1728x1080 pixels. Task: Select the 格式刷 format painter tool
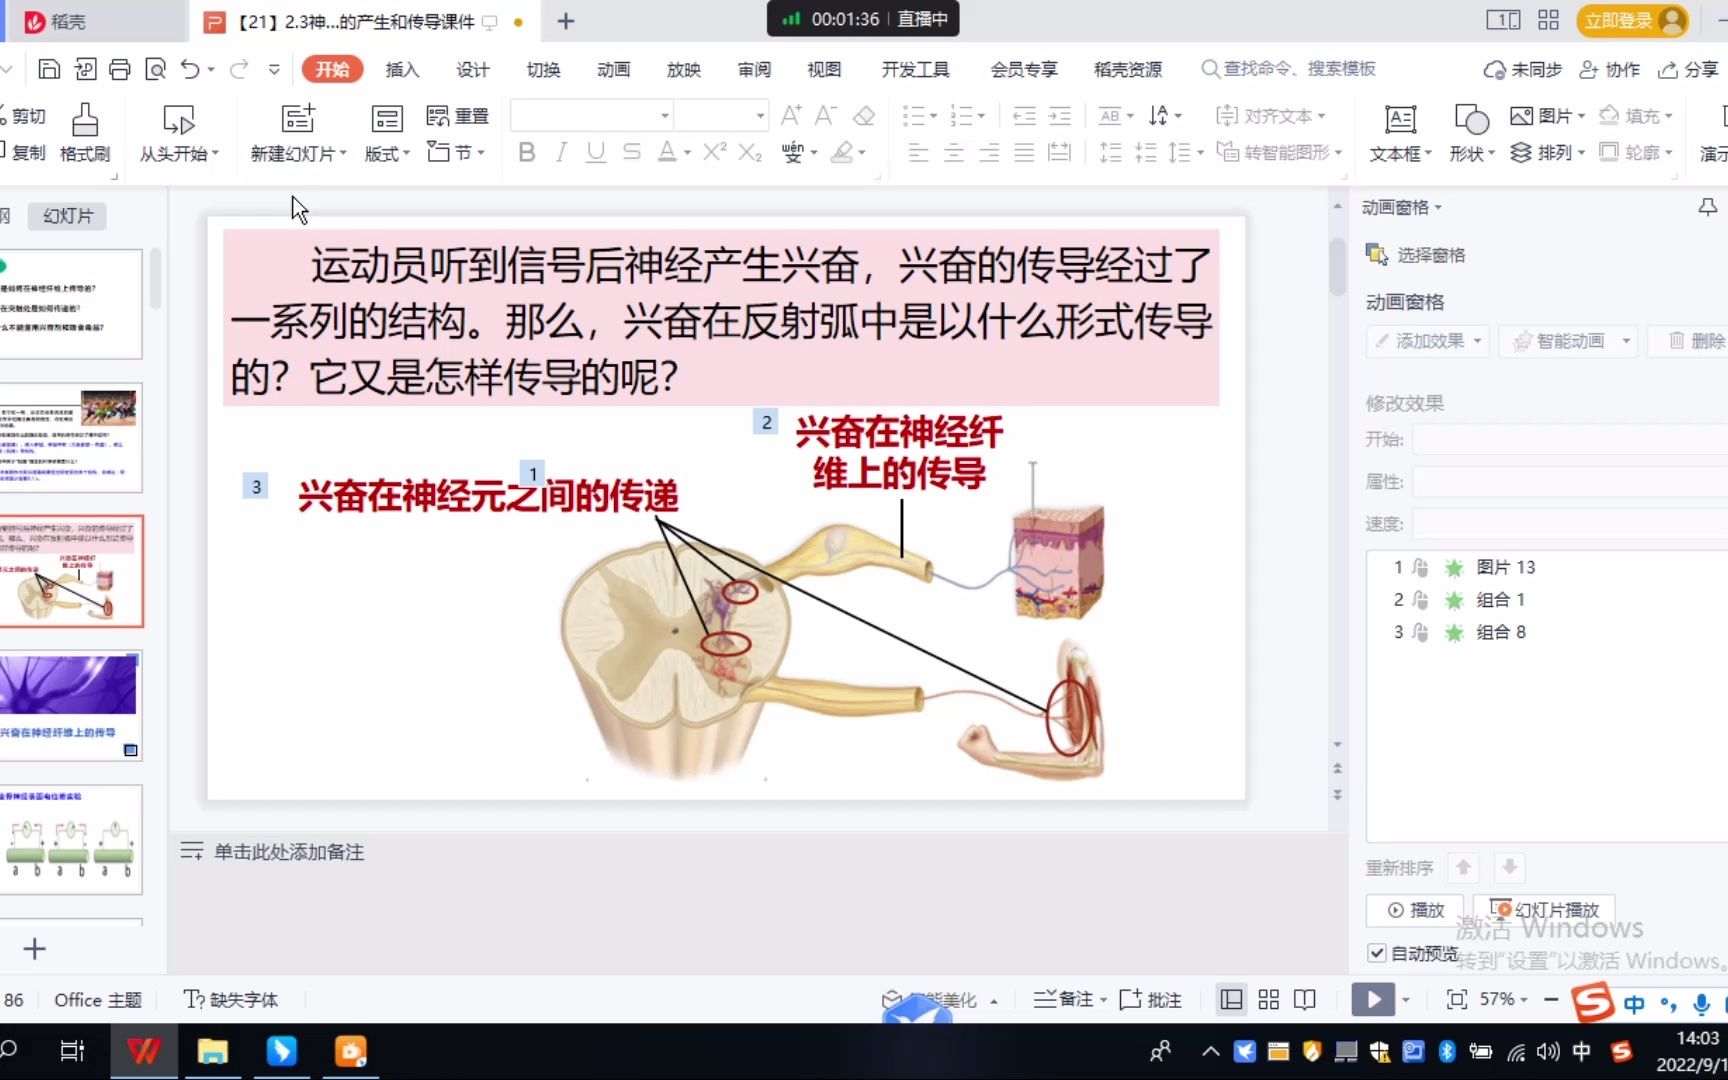tap(85, 133)
